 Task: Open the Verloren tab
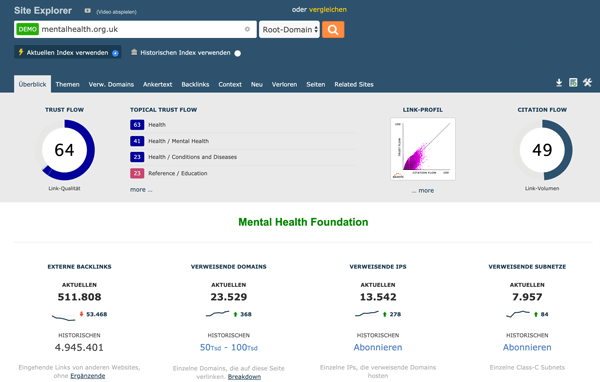tap(284, 84)
